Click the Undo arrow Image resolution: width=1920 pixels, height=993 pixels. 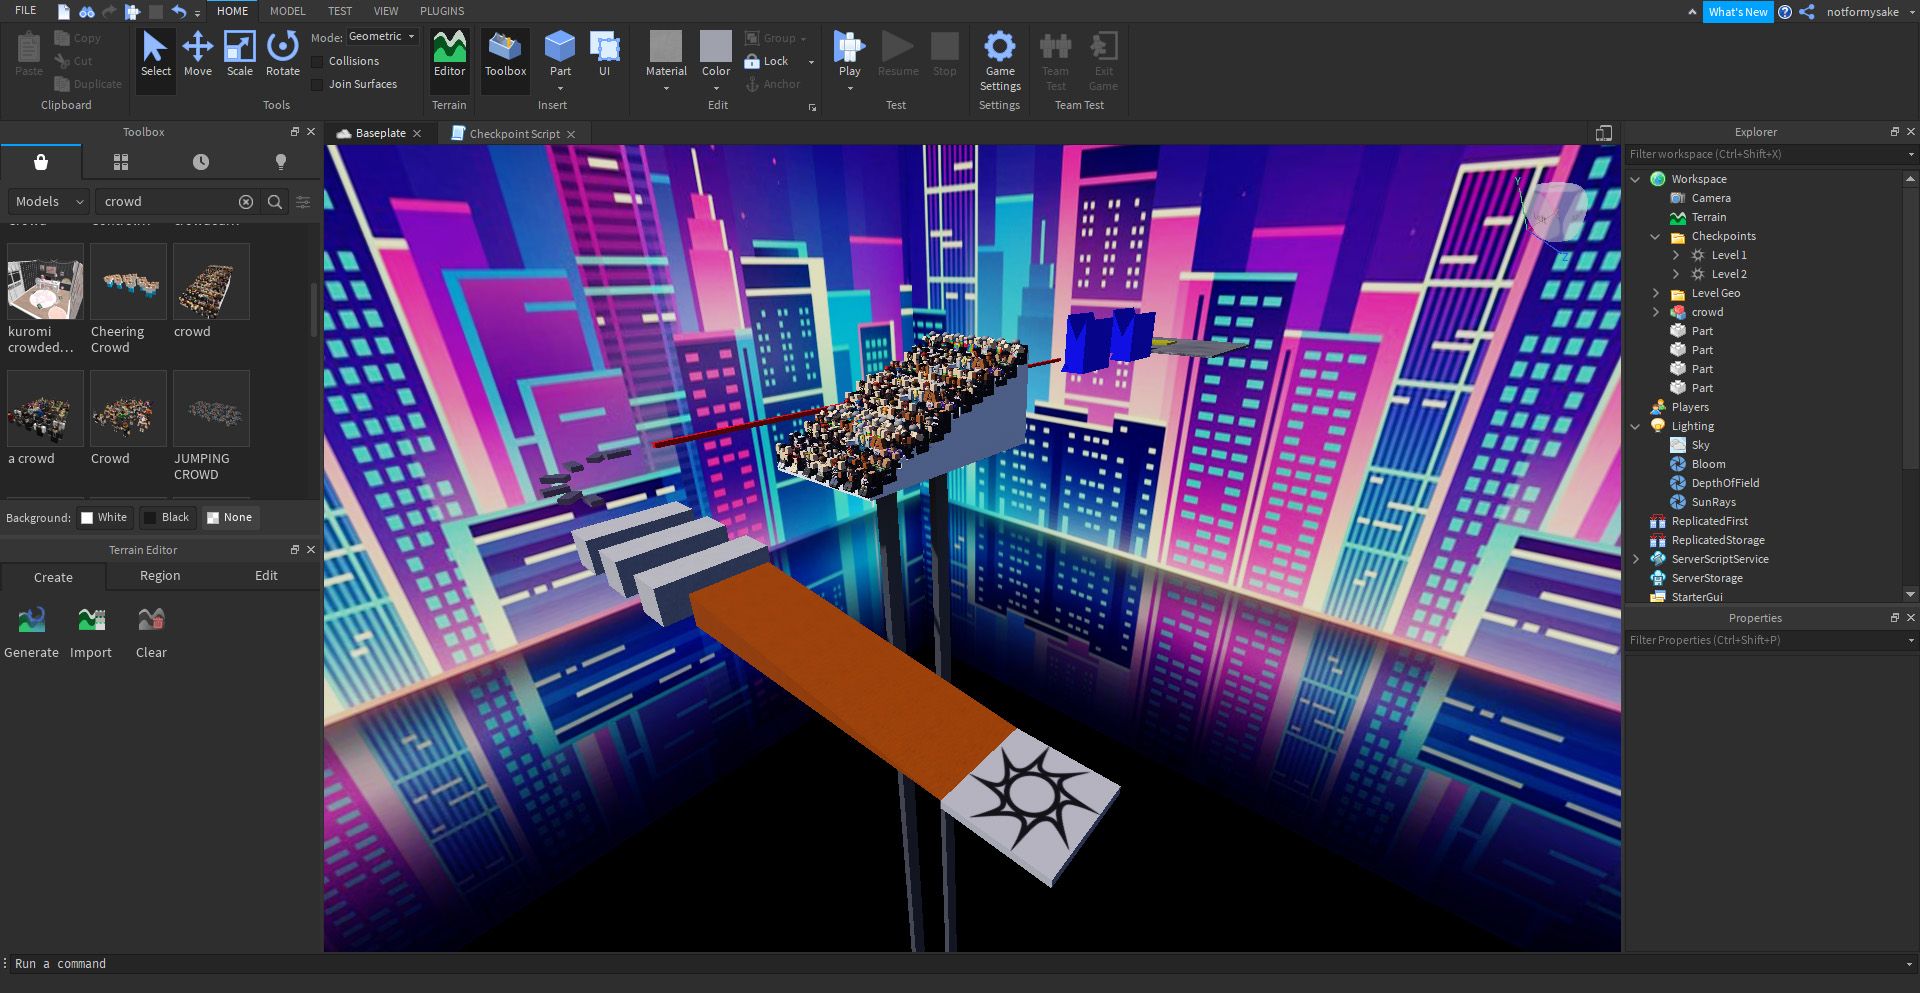pyautogui.click(x=178, y=11)
